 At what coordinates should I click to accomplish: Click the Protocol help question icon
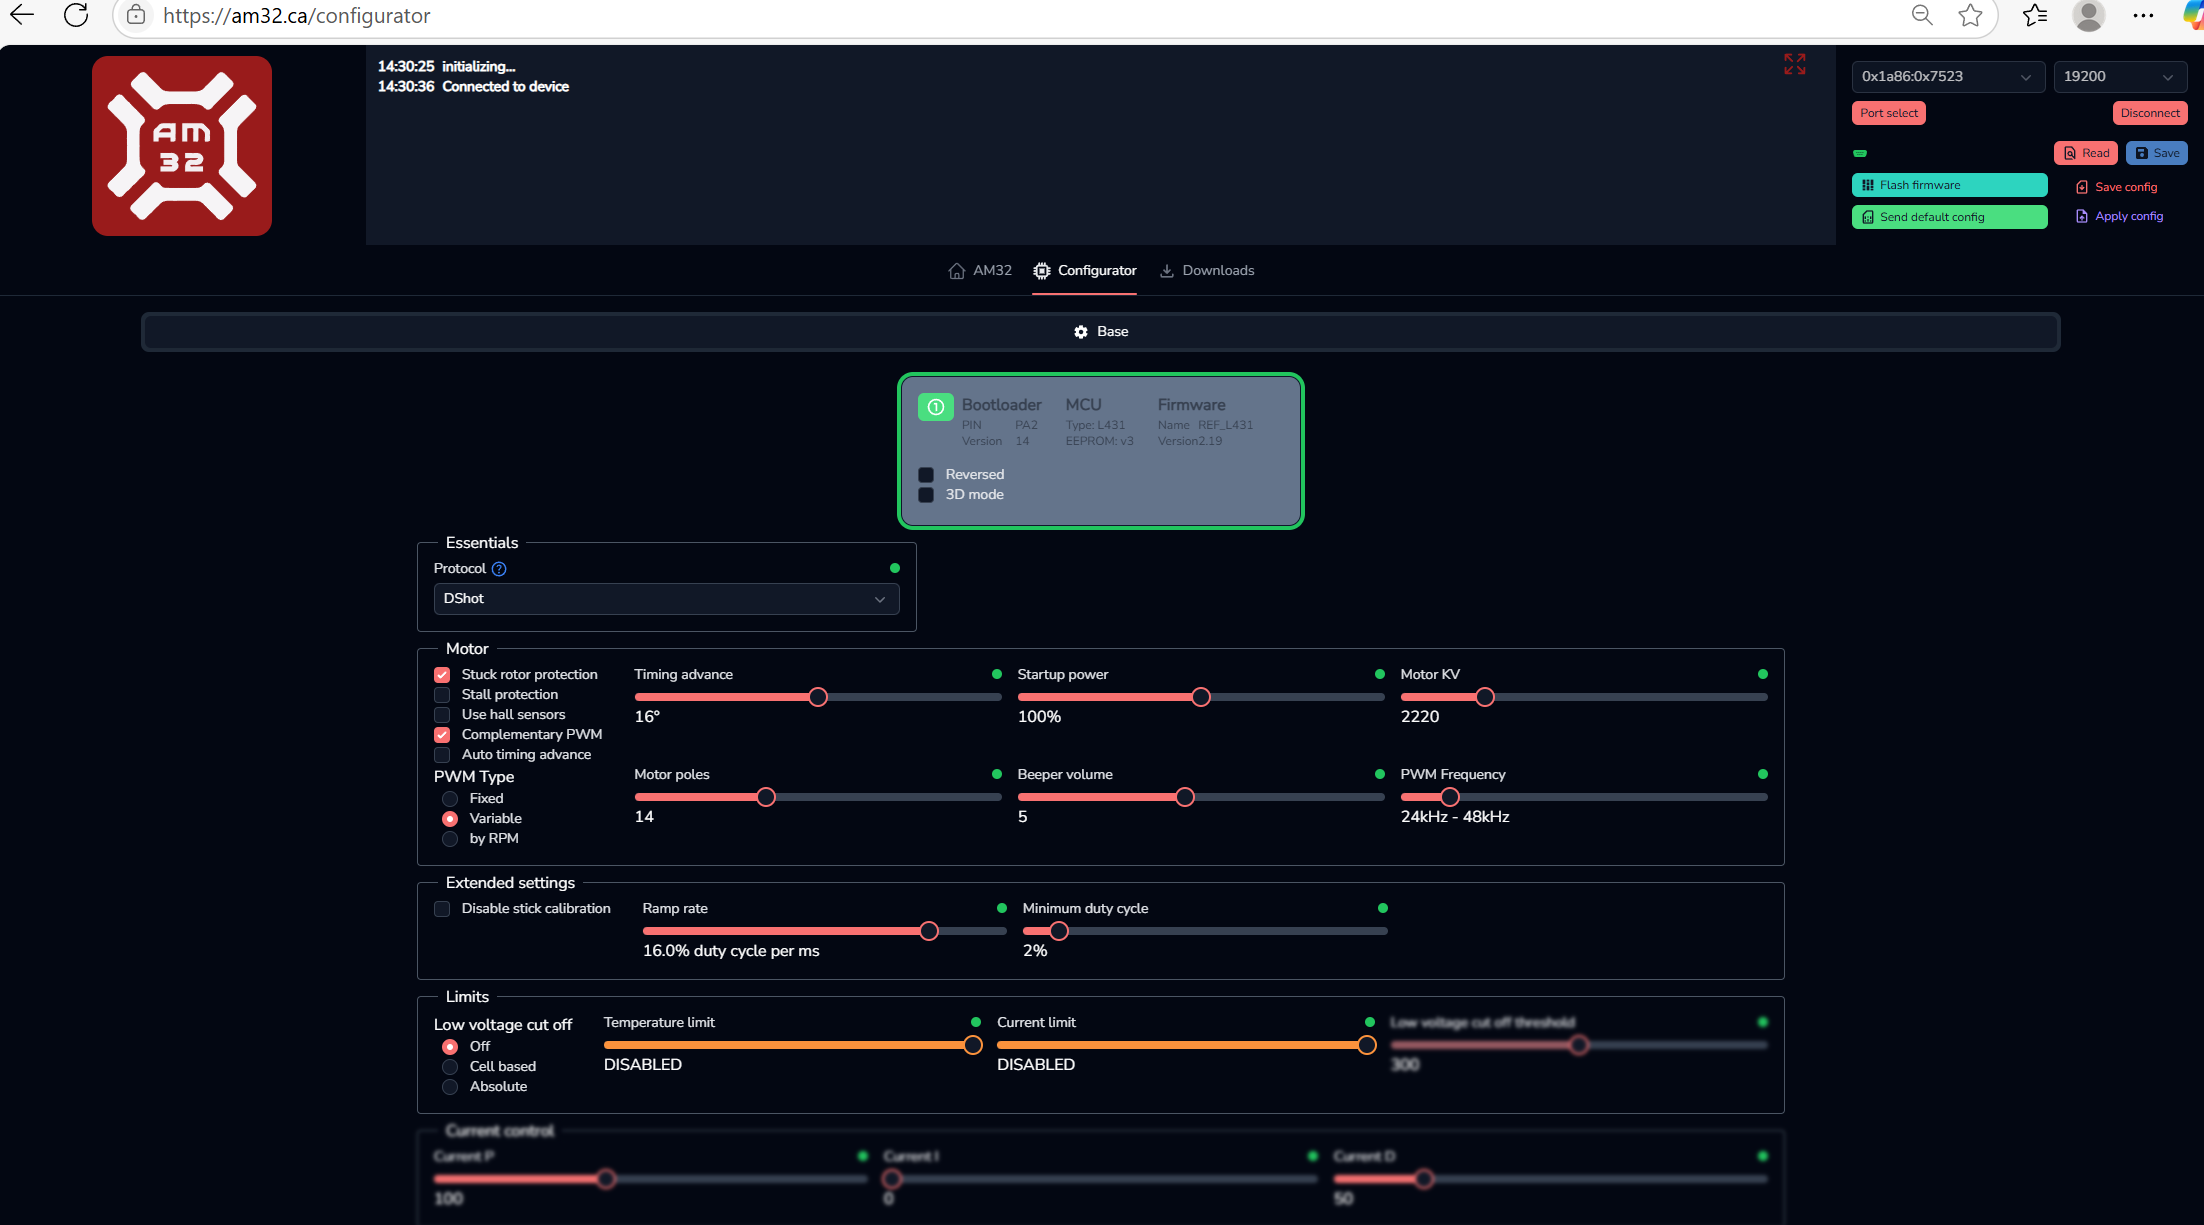point(499,569)
